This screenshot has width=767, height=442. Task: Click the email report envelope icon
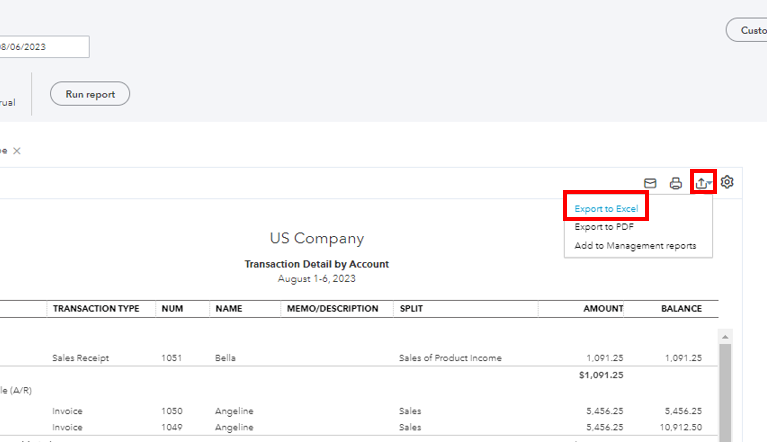pos(650,183)
